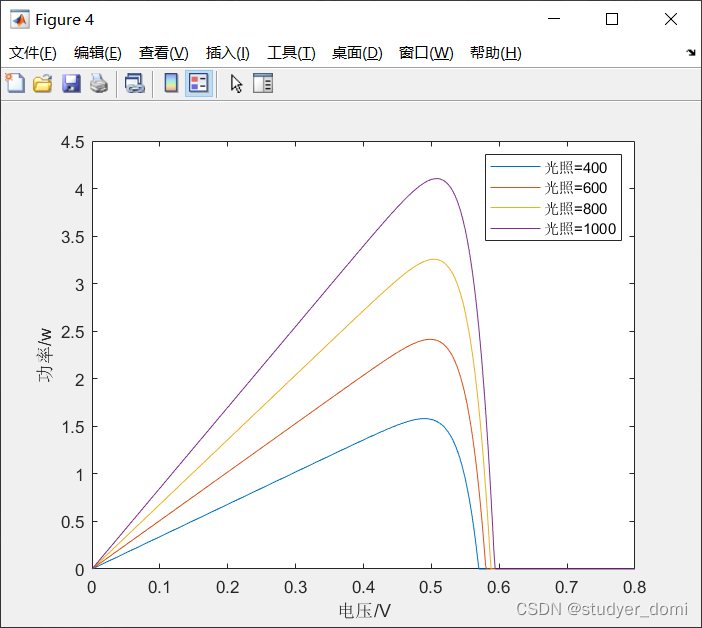The image size is (702, 628).
Task: Open the 帮助(H) menu
Action: [x=496, y=53]
